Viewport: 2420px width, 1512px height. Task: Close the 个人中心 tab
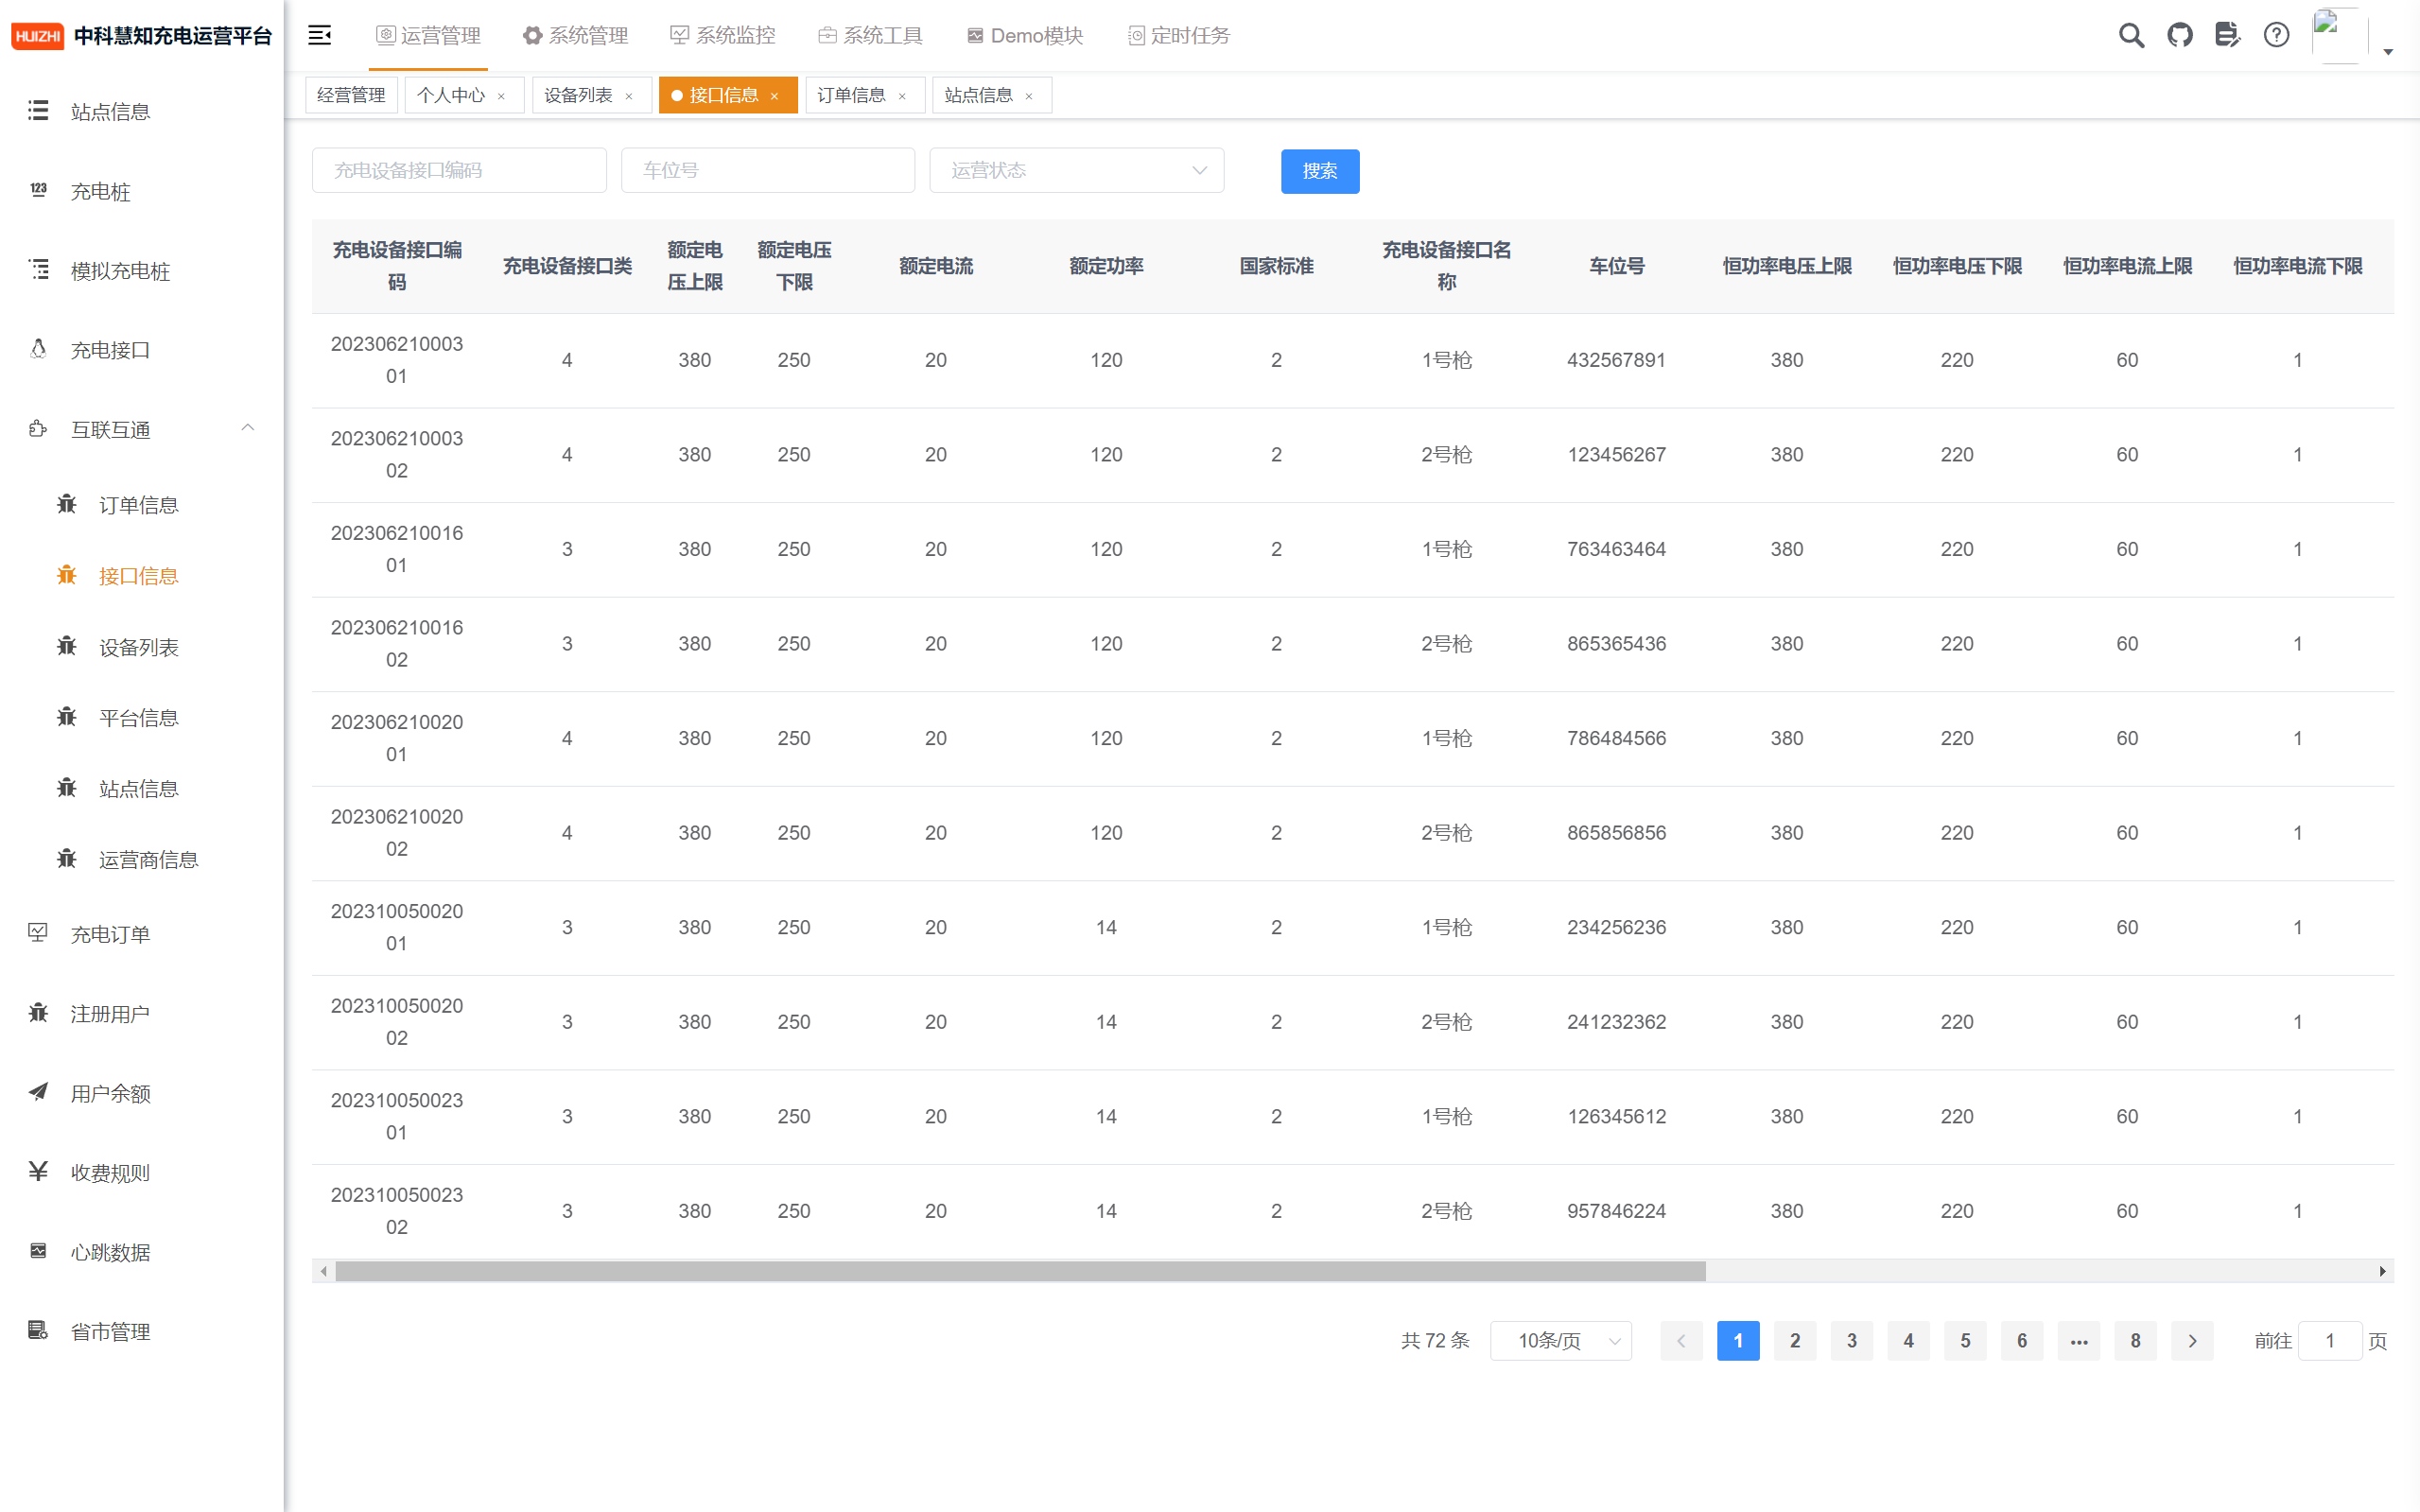pyautogui.click(x=501, y=96)
